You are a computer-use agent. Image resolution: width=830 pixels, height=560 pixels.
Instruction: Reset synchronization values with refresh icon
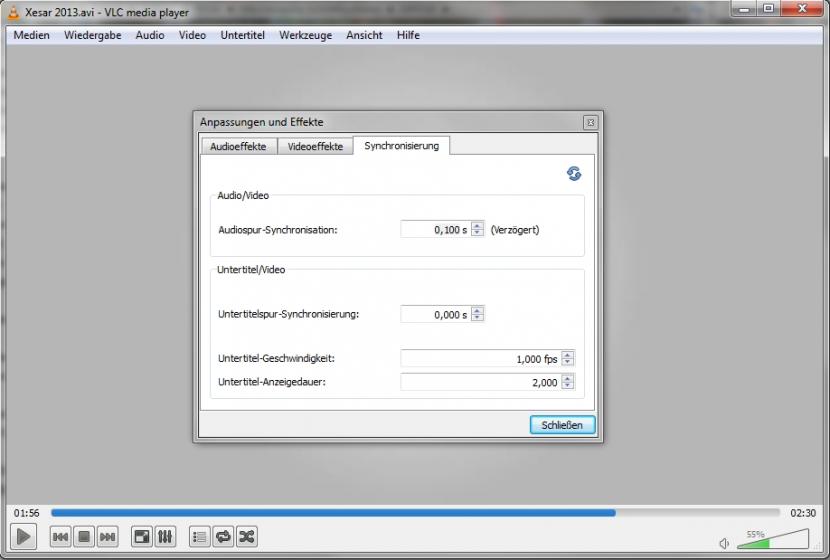(x=574, y=173)
